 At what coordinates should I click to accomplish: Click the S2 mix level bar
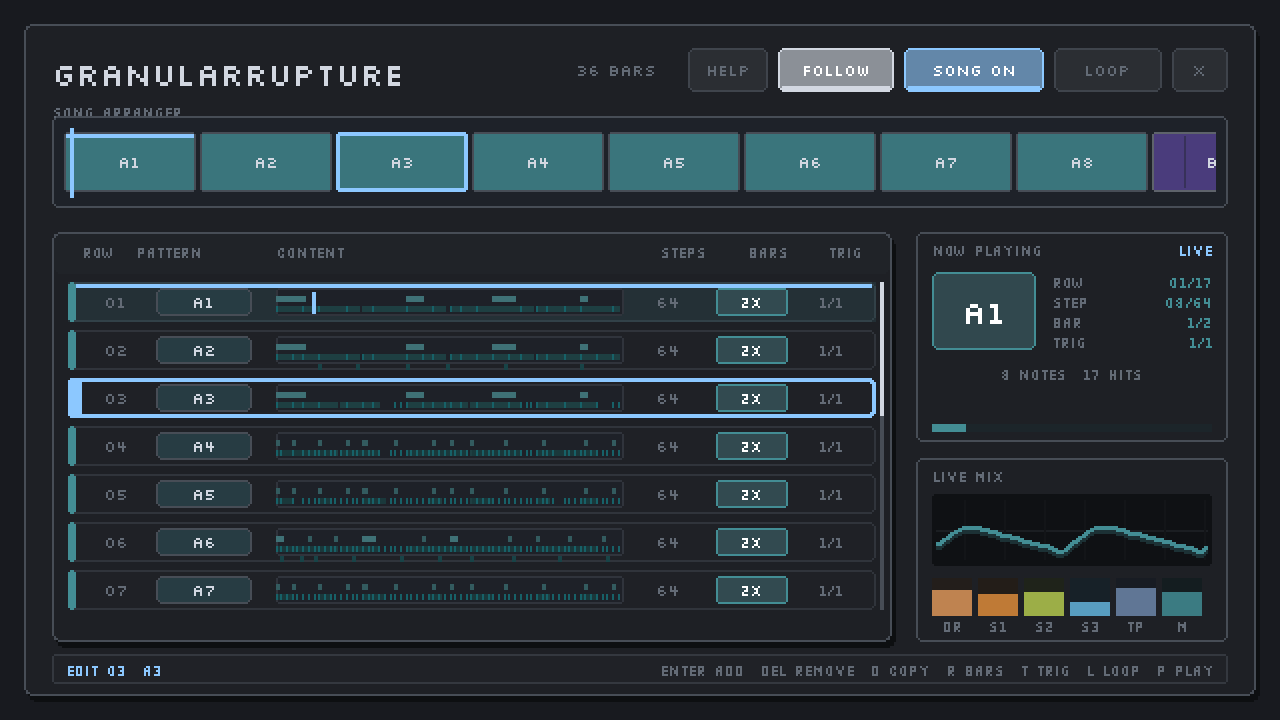click(1044, 597)
